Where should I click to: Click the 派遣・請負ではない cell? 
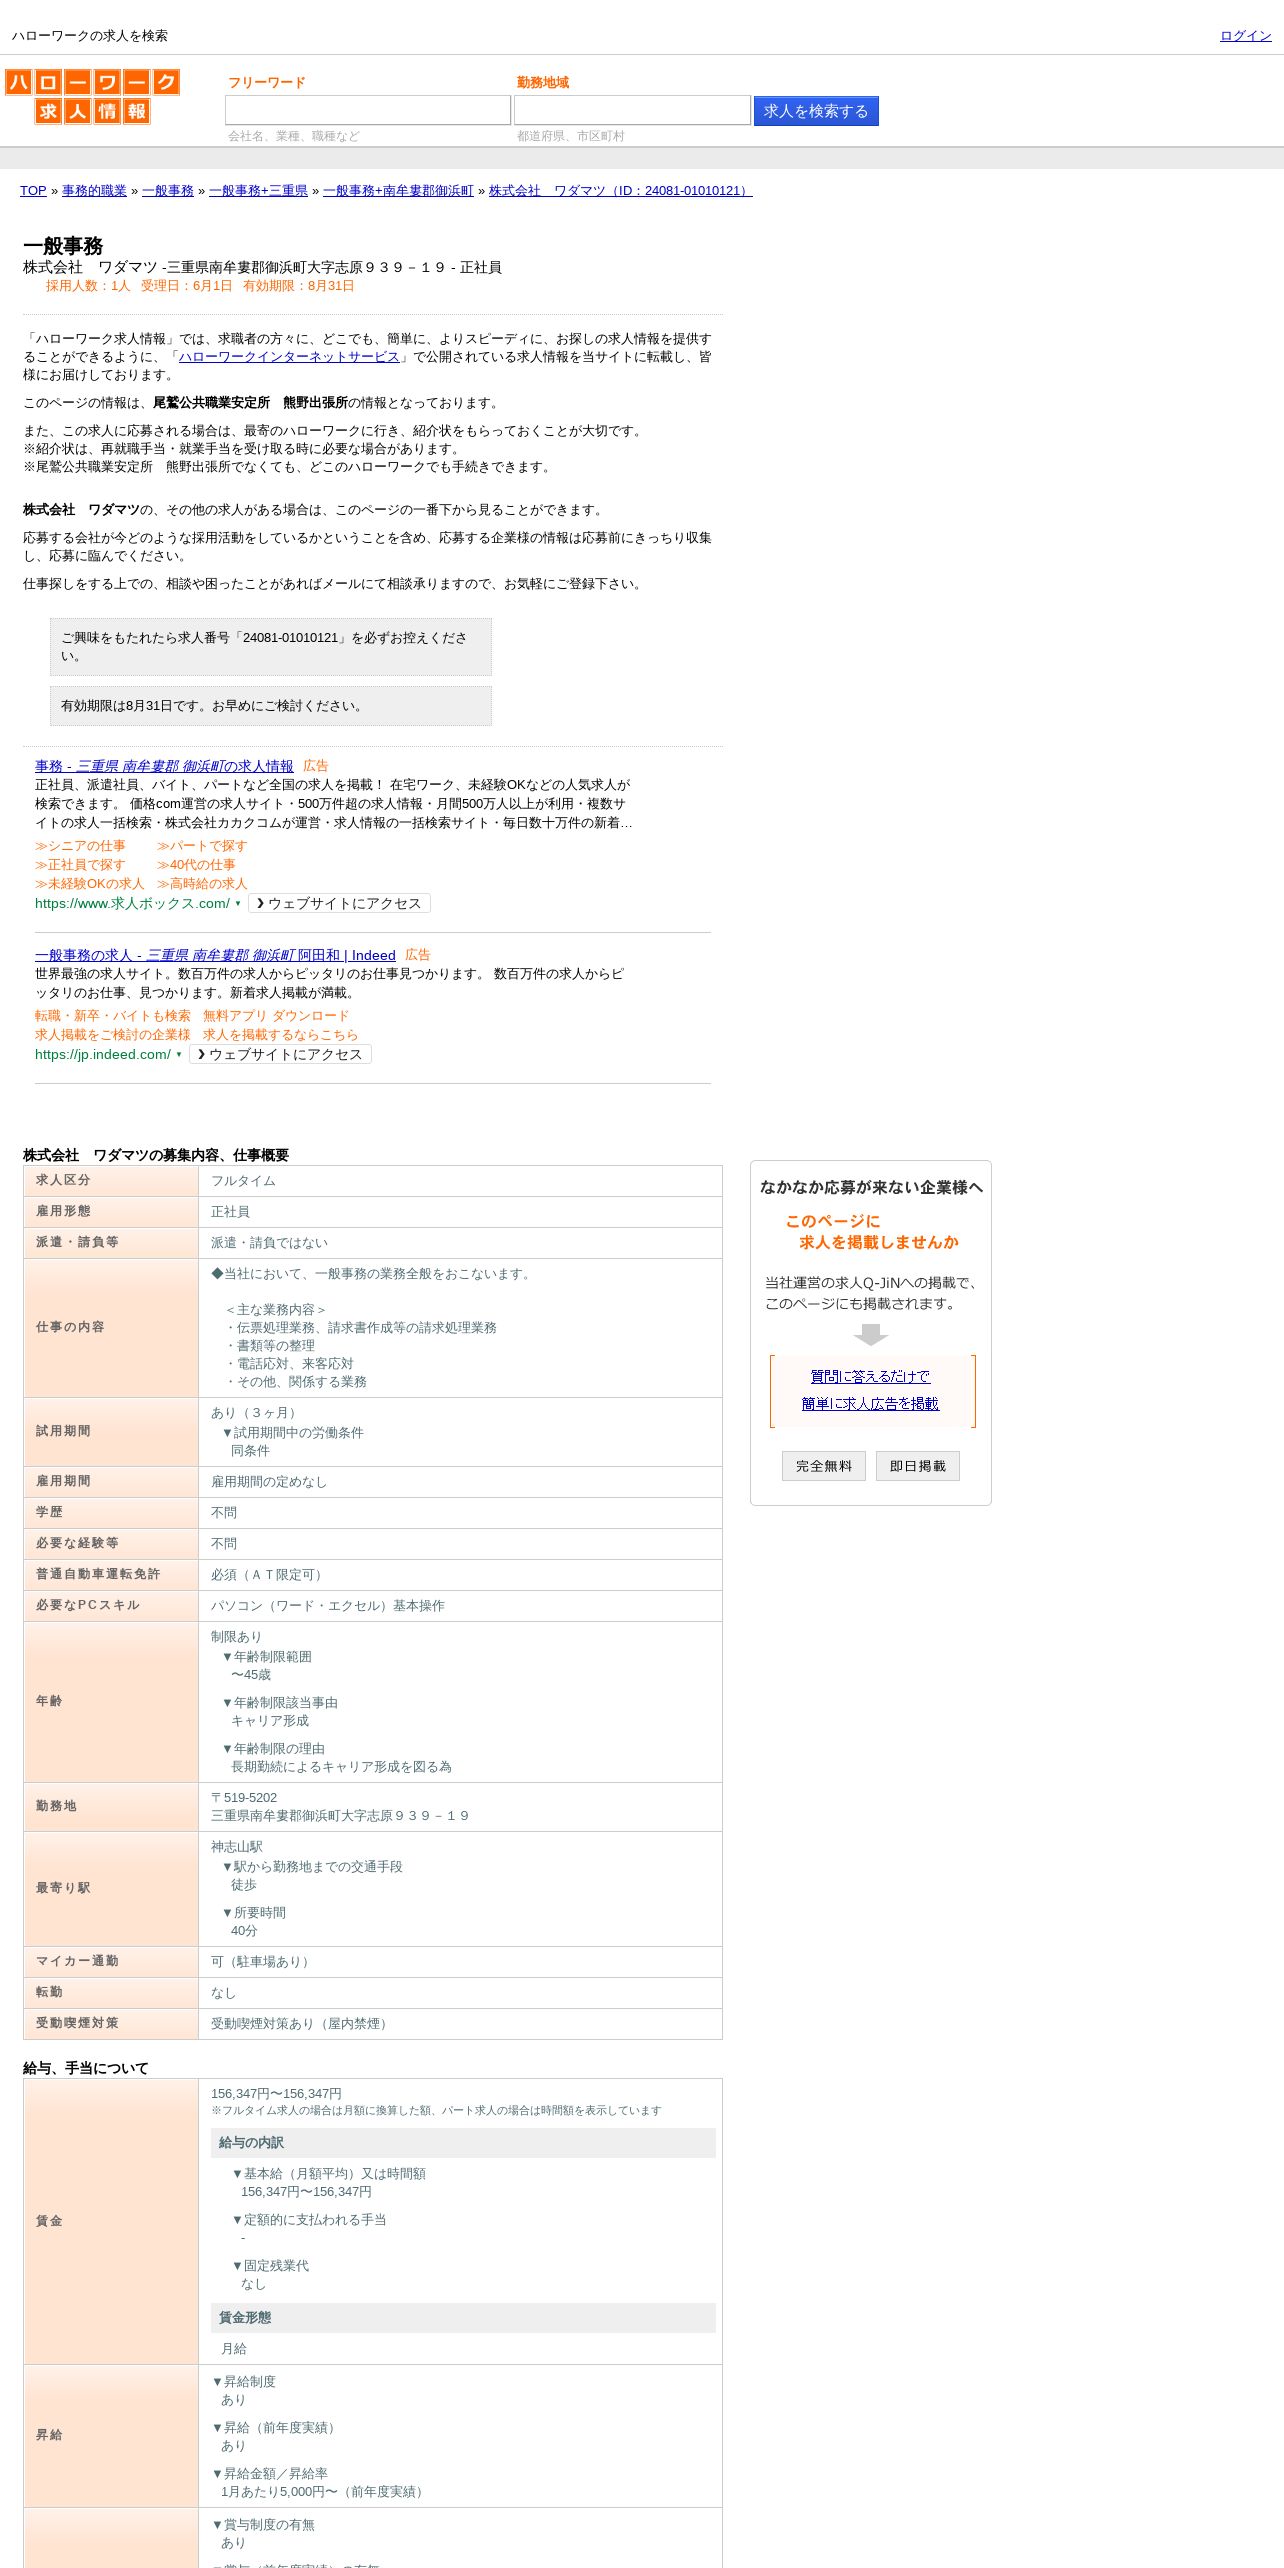coord(460,1243)
